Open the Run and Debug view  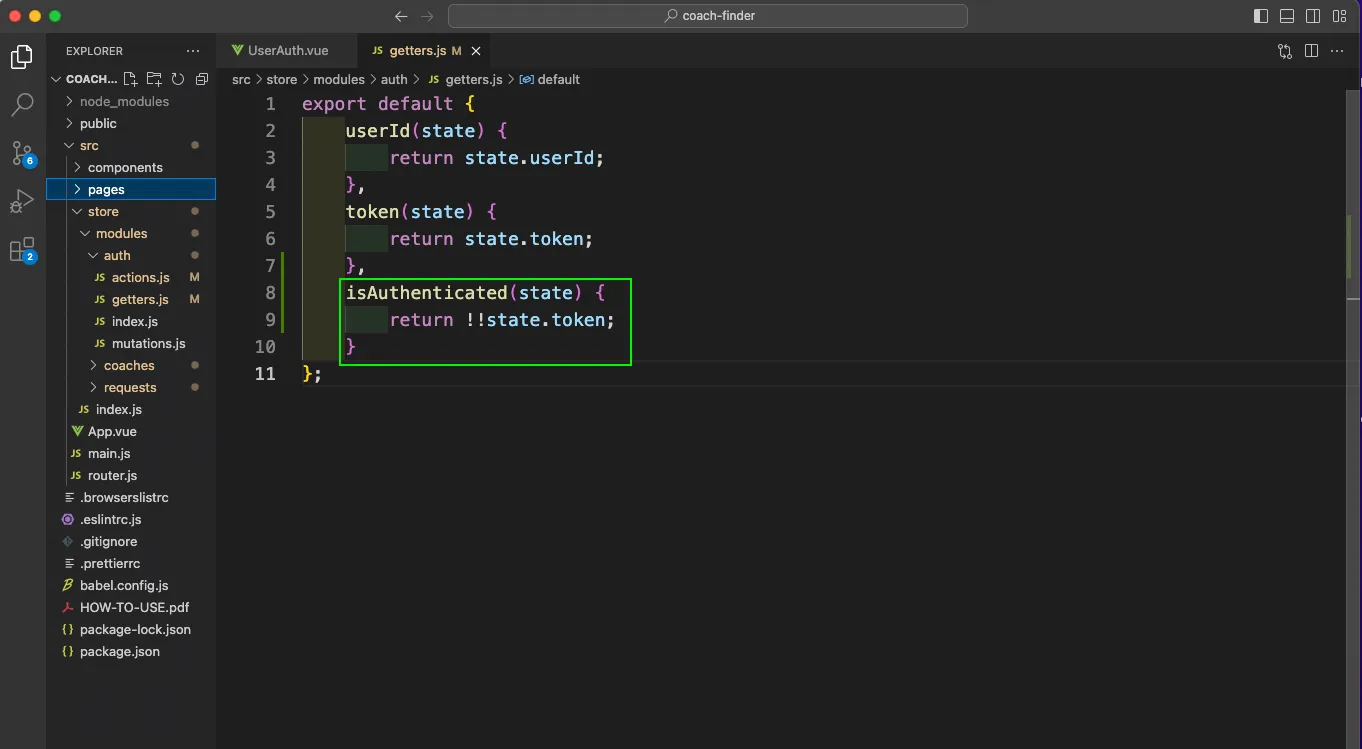[21, 201]
